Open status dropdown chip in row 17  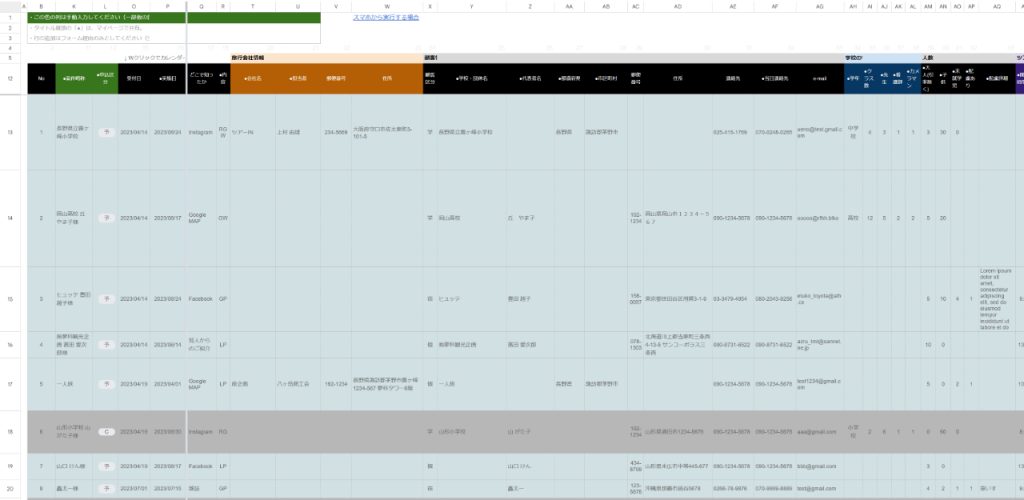105,383
